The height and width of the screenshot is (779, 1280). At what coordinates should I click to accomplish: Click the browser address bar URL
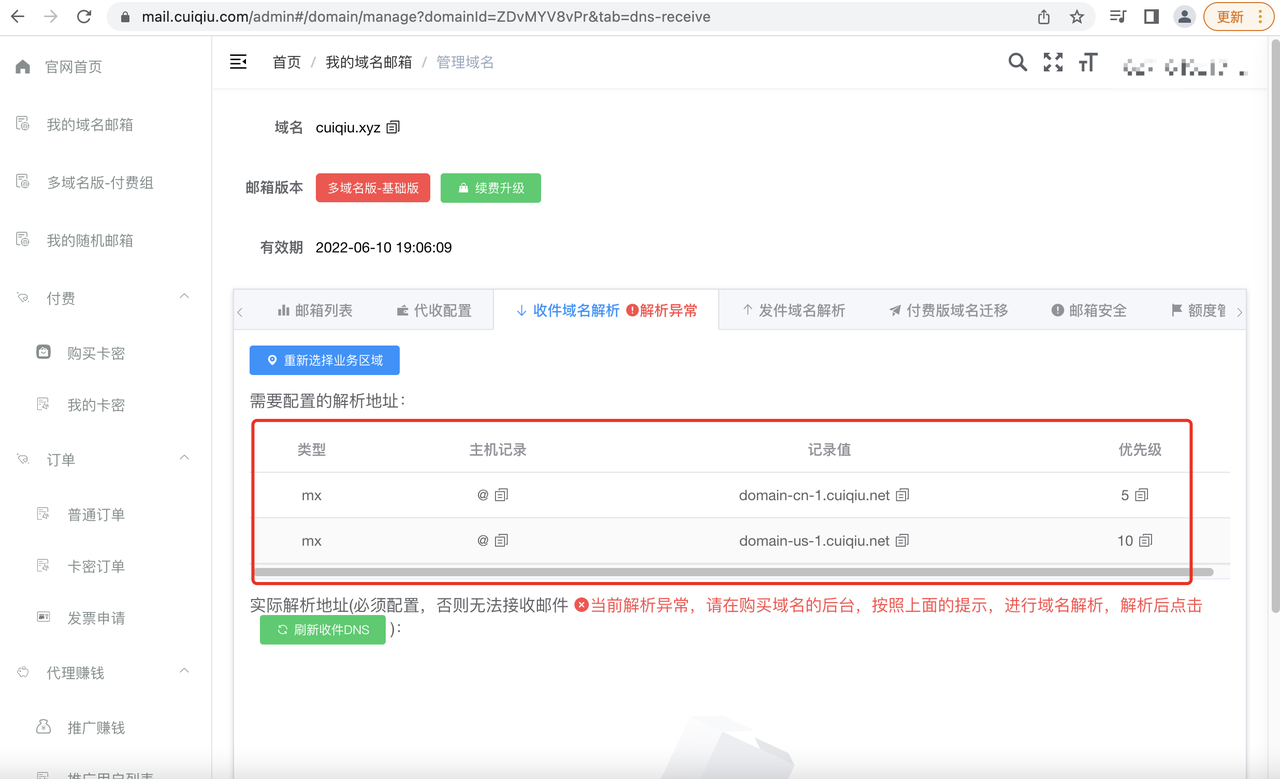coord(426,17)
